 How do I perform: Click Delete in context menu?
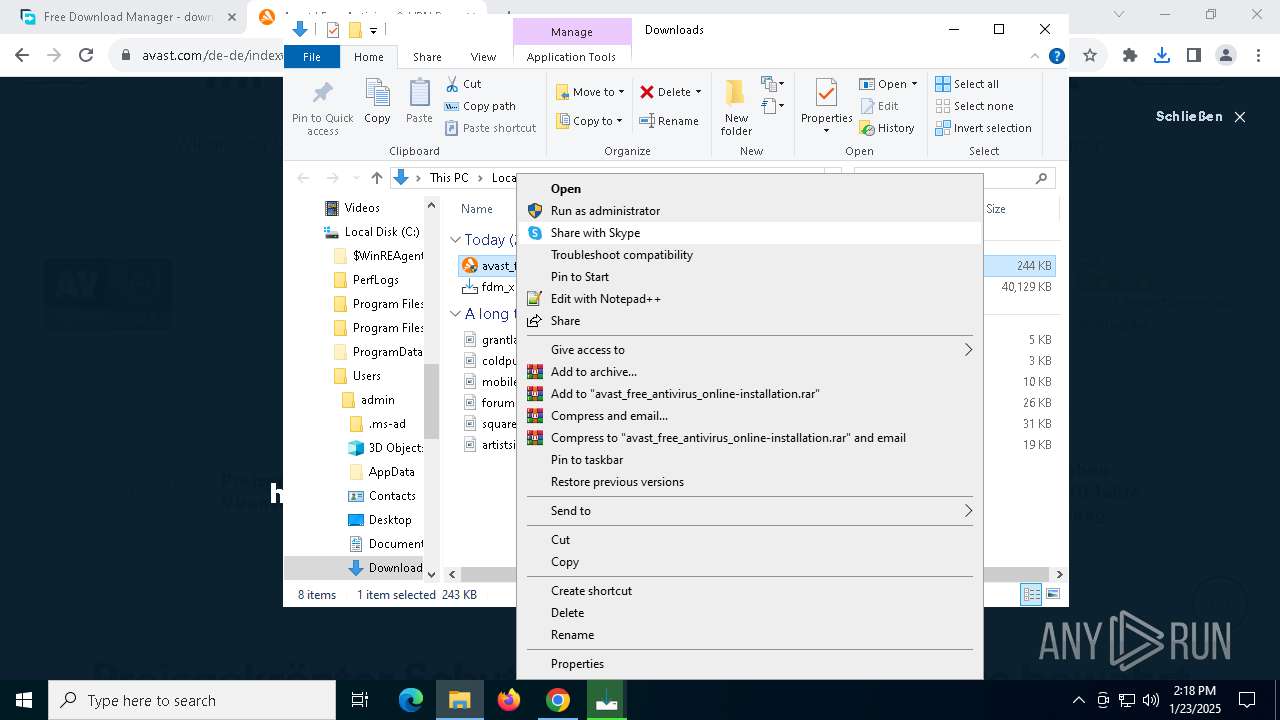[x=750, y=613]
